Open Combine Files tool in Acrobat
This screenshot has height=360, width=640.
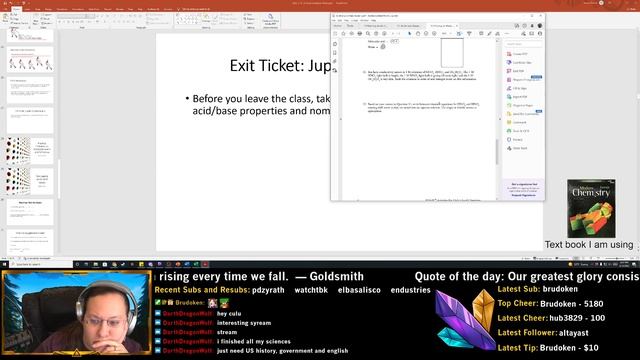[518, 62]
